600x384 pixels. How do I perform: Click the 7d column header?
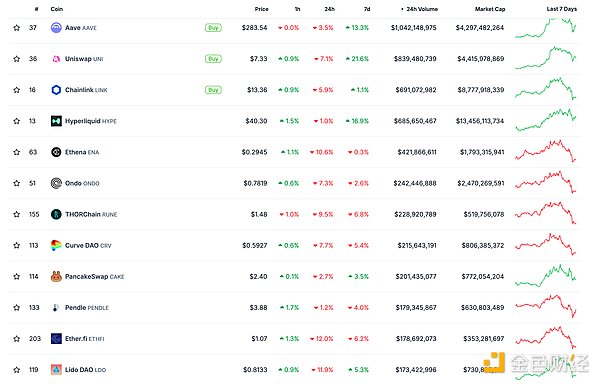point(367,9)
